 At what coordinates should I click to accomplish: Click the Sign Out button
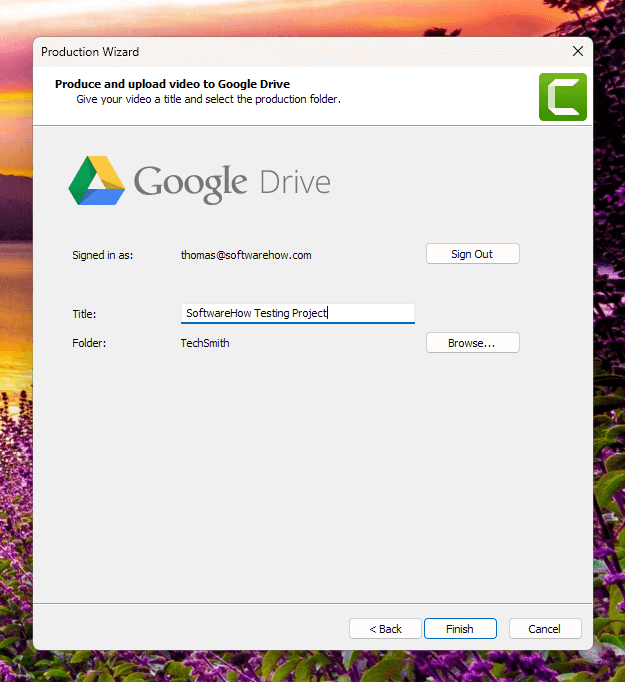473,254
